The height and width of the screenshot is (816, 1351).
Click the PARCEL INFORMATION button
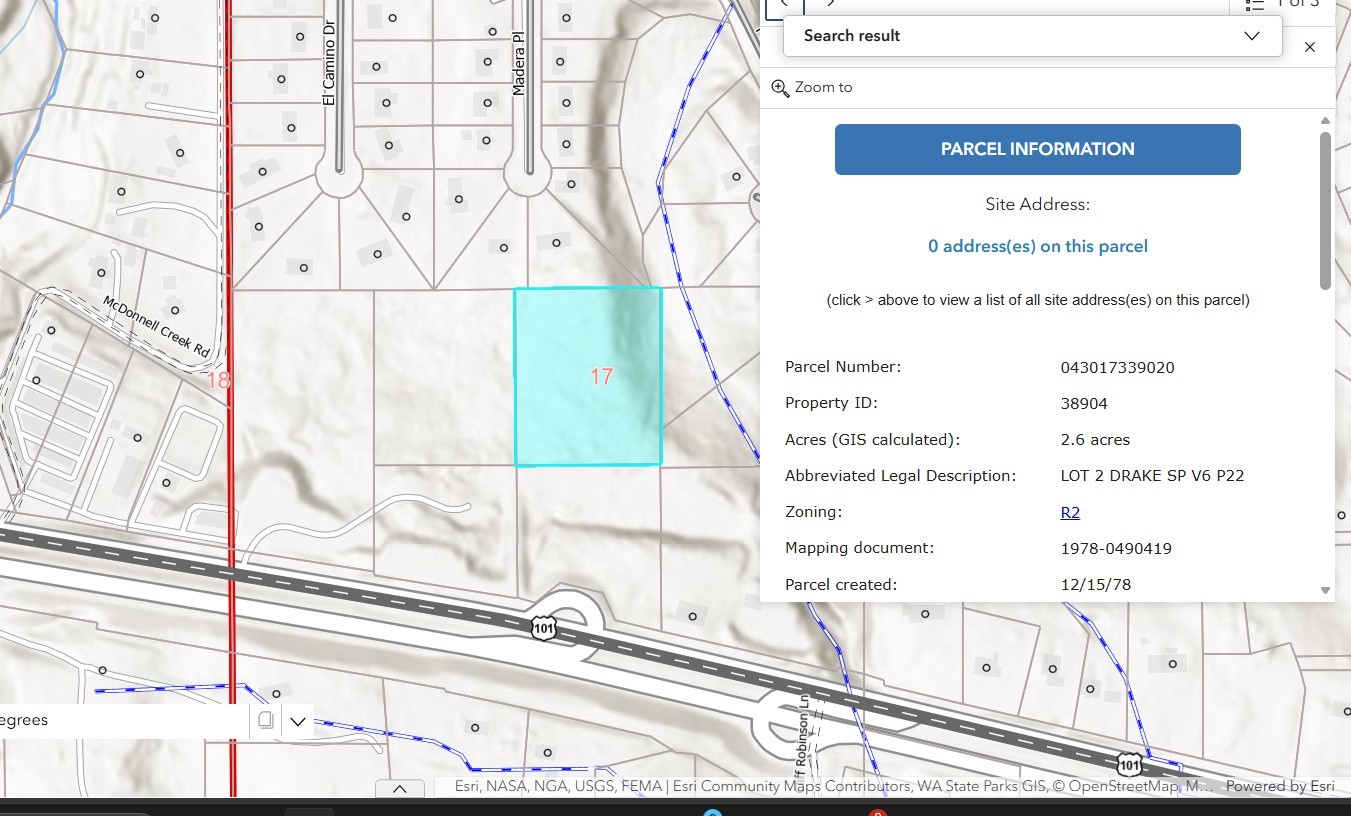click(x=1038, y=149)
